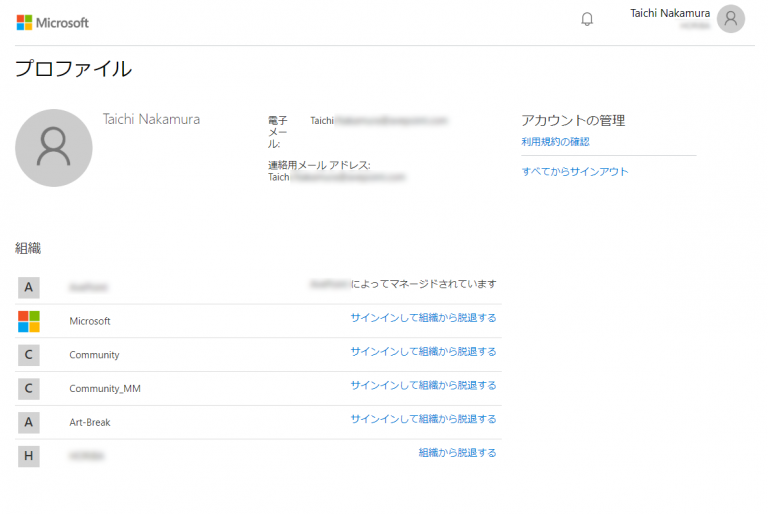Click Taichi Nakamura name in header
Screen dimensions: 768x514
click(670, 13)
